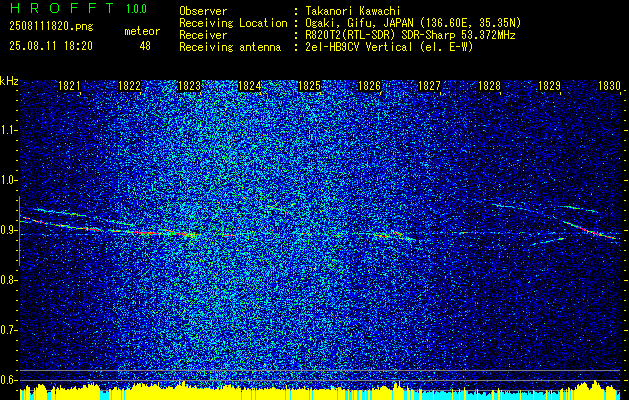Click the Observer label

(203, 11)
